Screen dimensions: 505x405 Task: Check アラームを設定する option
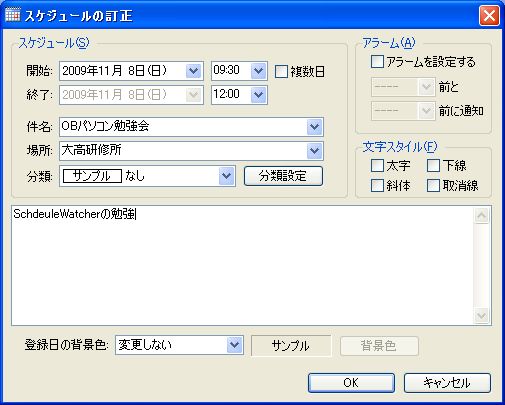click(377, 62)
